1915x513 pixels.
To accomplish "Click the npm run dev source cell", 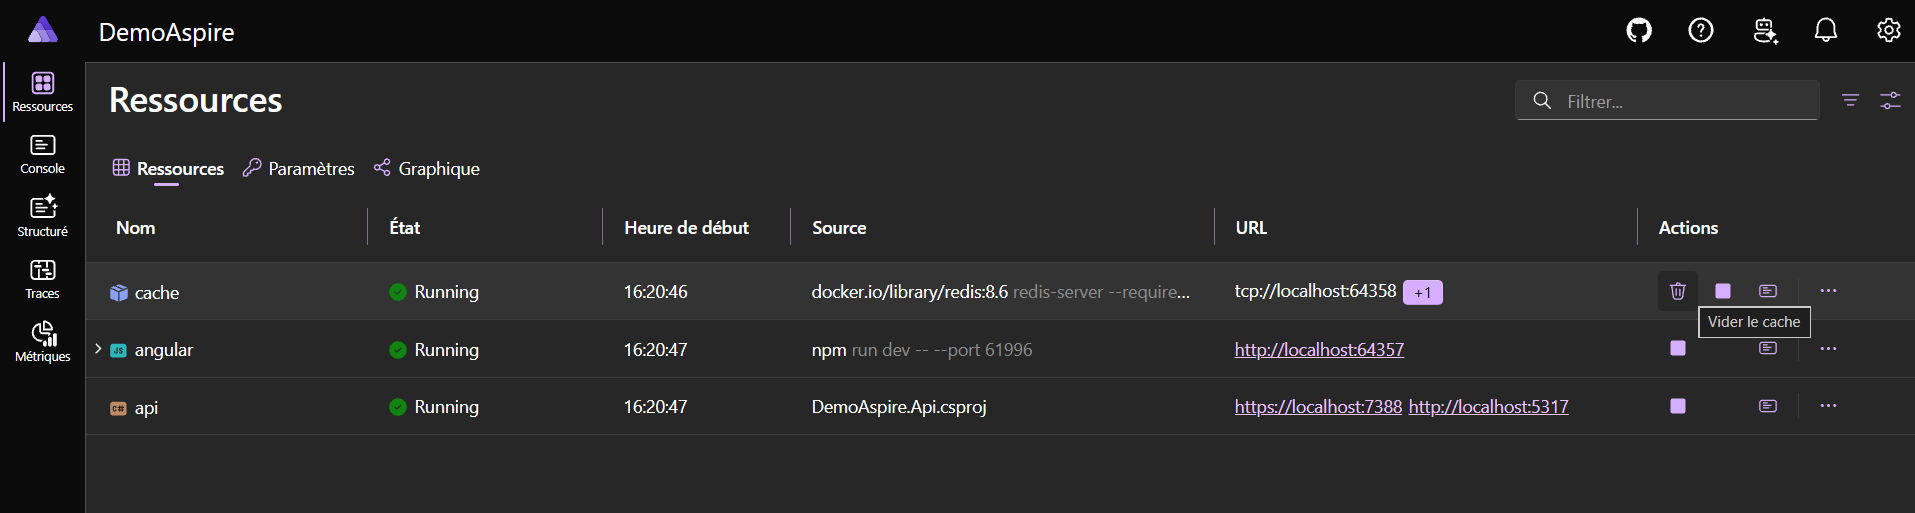I will (921, 349).
